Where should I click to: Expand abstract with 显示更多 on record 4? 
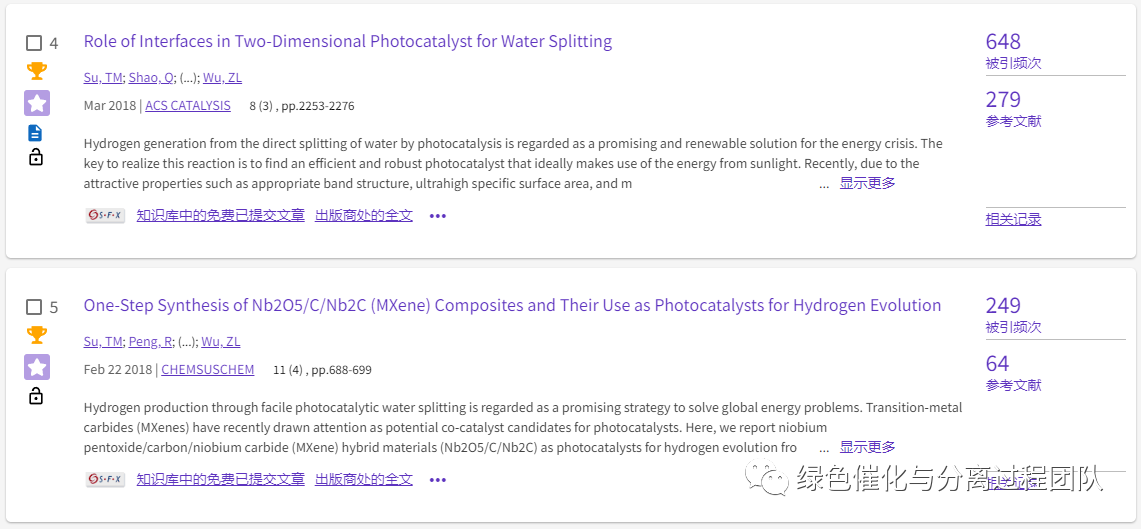point(867,184)
